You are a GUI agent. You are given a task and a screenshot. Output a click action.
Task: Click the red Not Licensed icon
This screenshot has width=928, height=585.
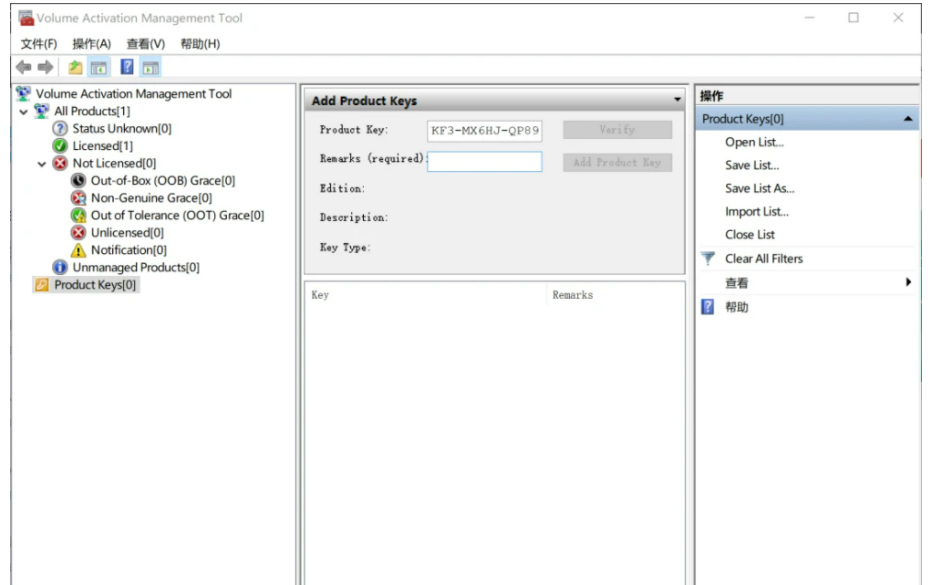click(x=60, y=163)
